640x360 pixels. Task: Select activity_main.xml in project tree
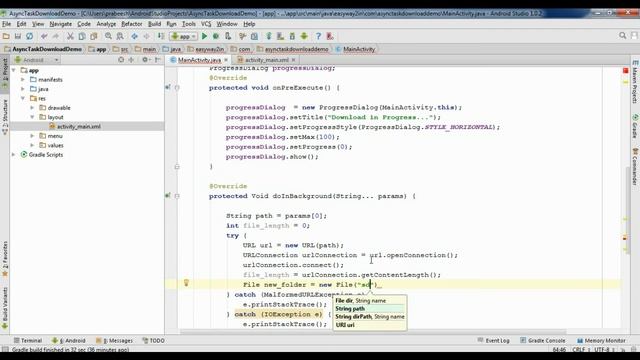pos(79,127)
